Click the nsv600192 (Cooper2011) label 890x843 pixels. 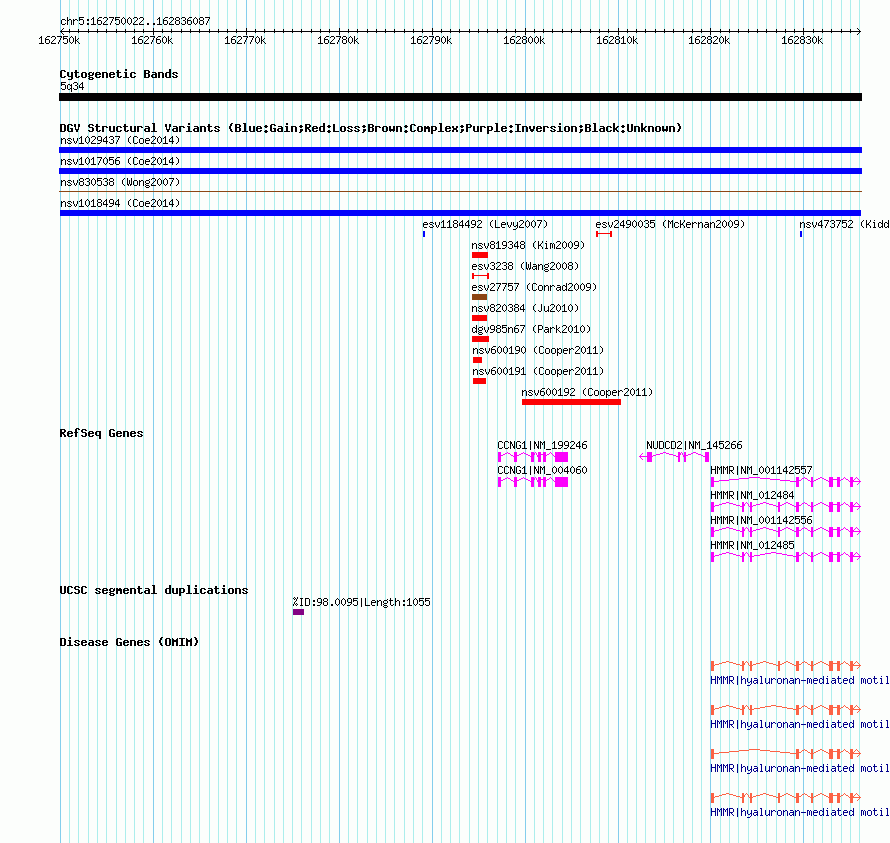(587, 392)
